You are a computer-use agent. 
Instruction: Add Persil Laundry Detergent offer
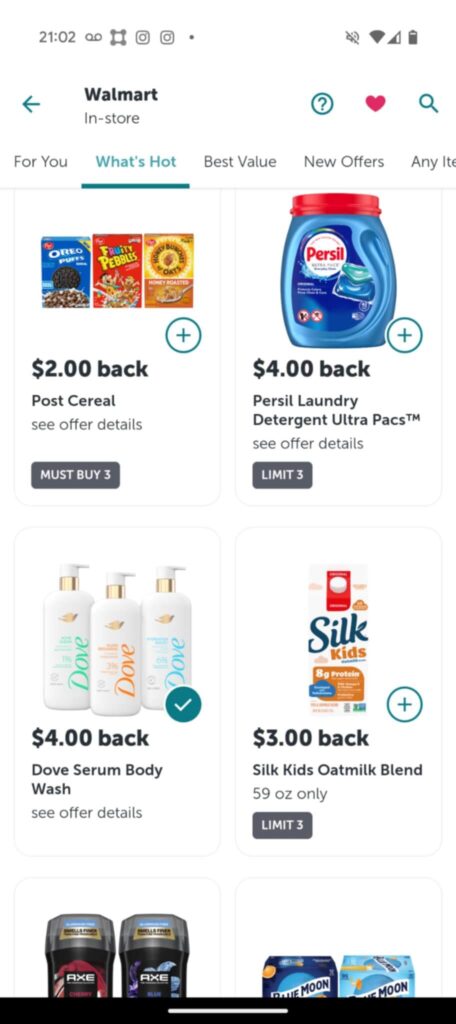pos(404,335)
